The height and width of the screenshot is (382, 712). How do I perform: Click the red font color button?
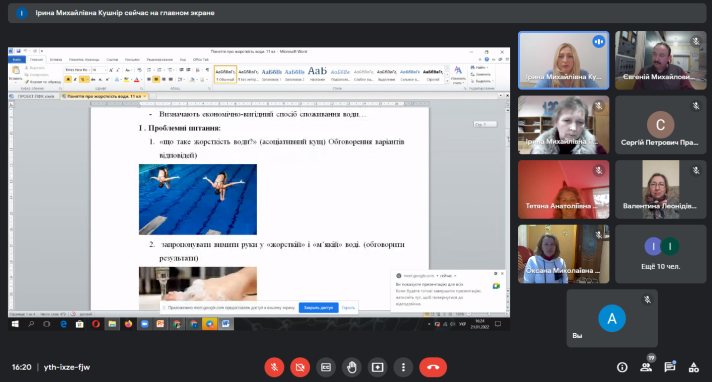click(136, 79)
